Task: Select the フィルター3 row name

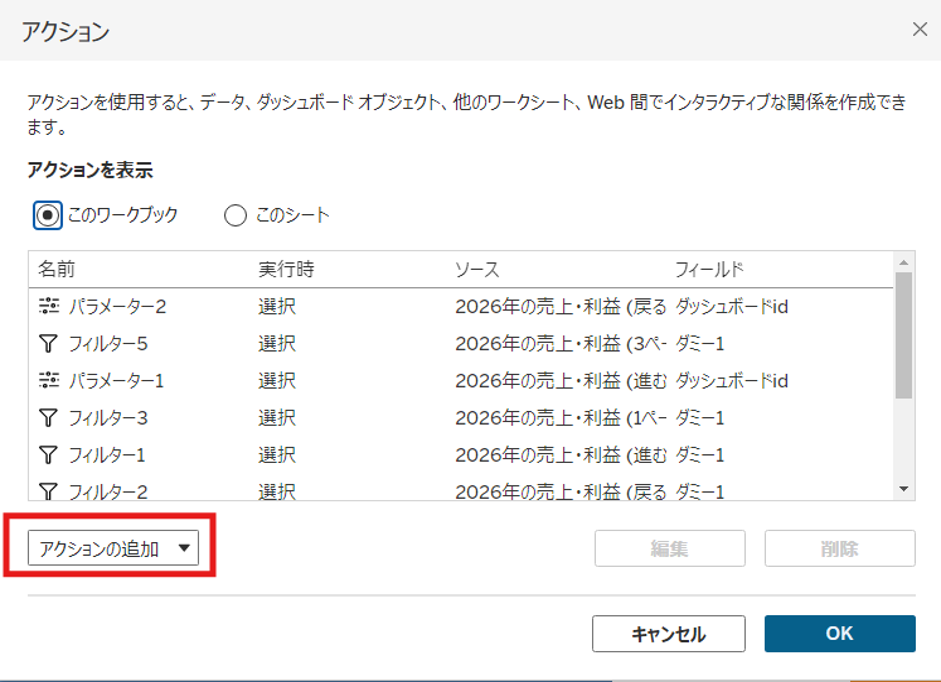Action: tap(108, 418)
